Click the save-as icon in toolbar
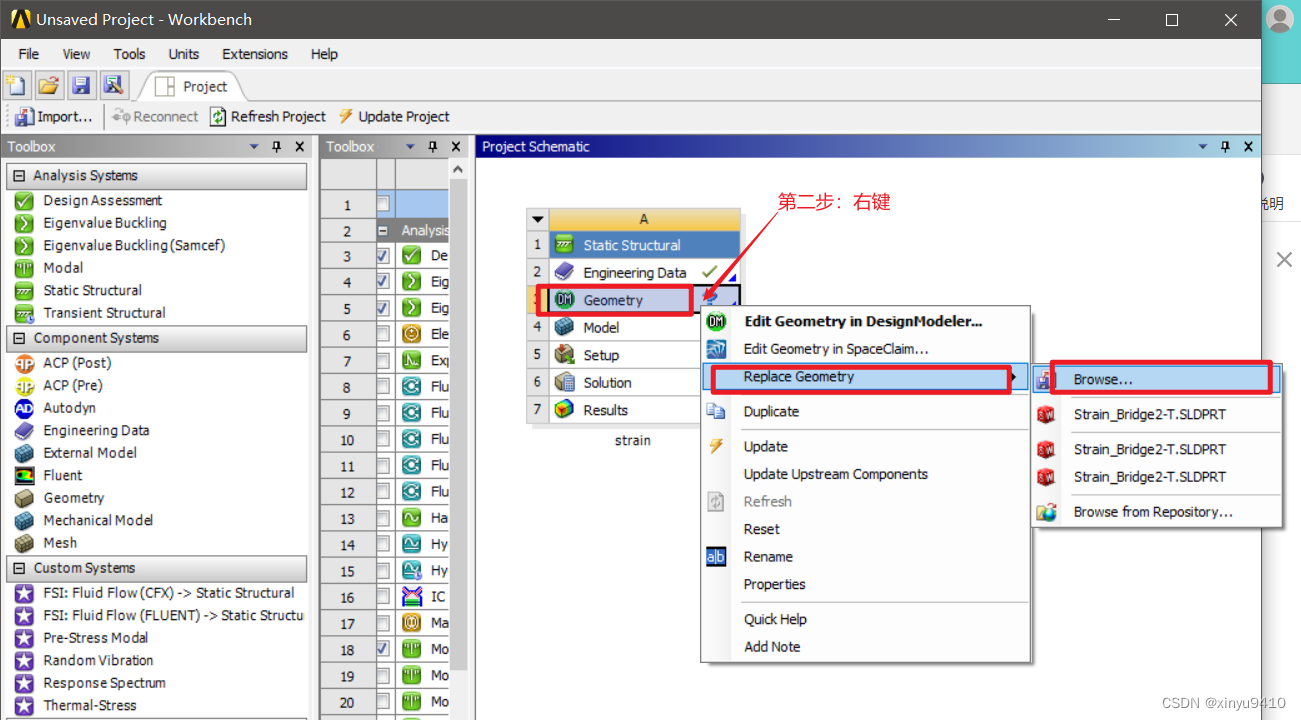The height and width of the screenshot is (720, 1301). tap(113, 86)
